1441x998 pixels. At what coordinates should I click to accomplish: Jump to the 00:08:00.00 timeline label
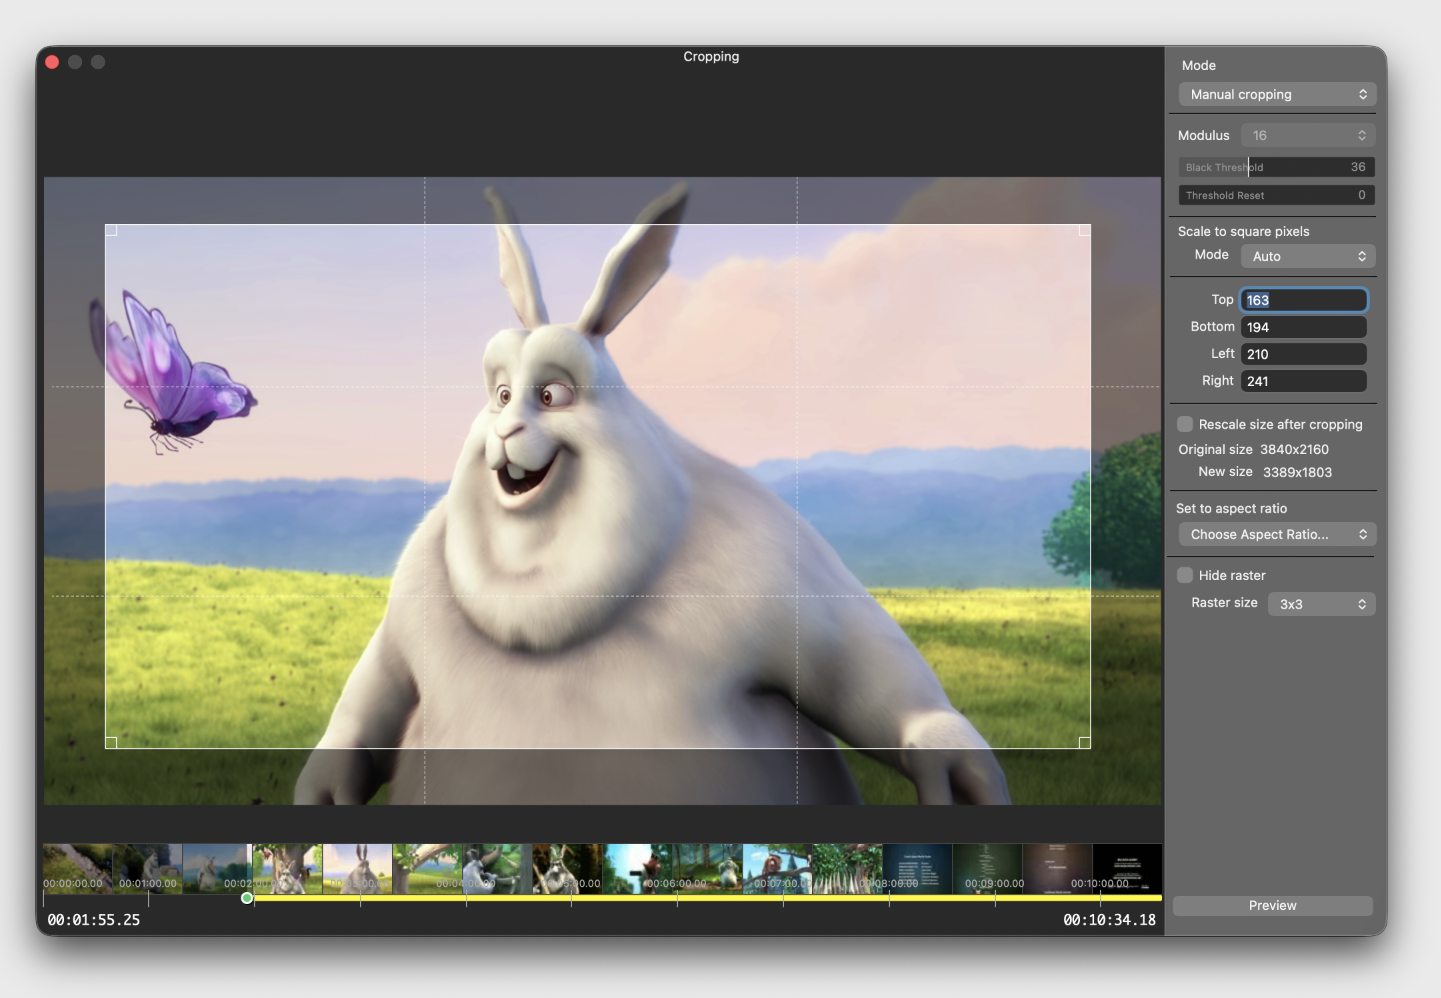coord(888,884)
